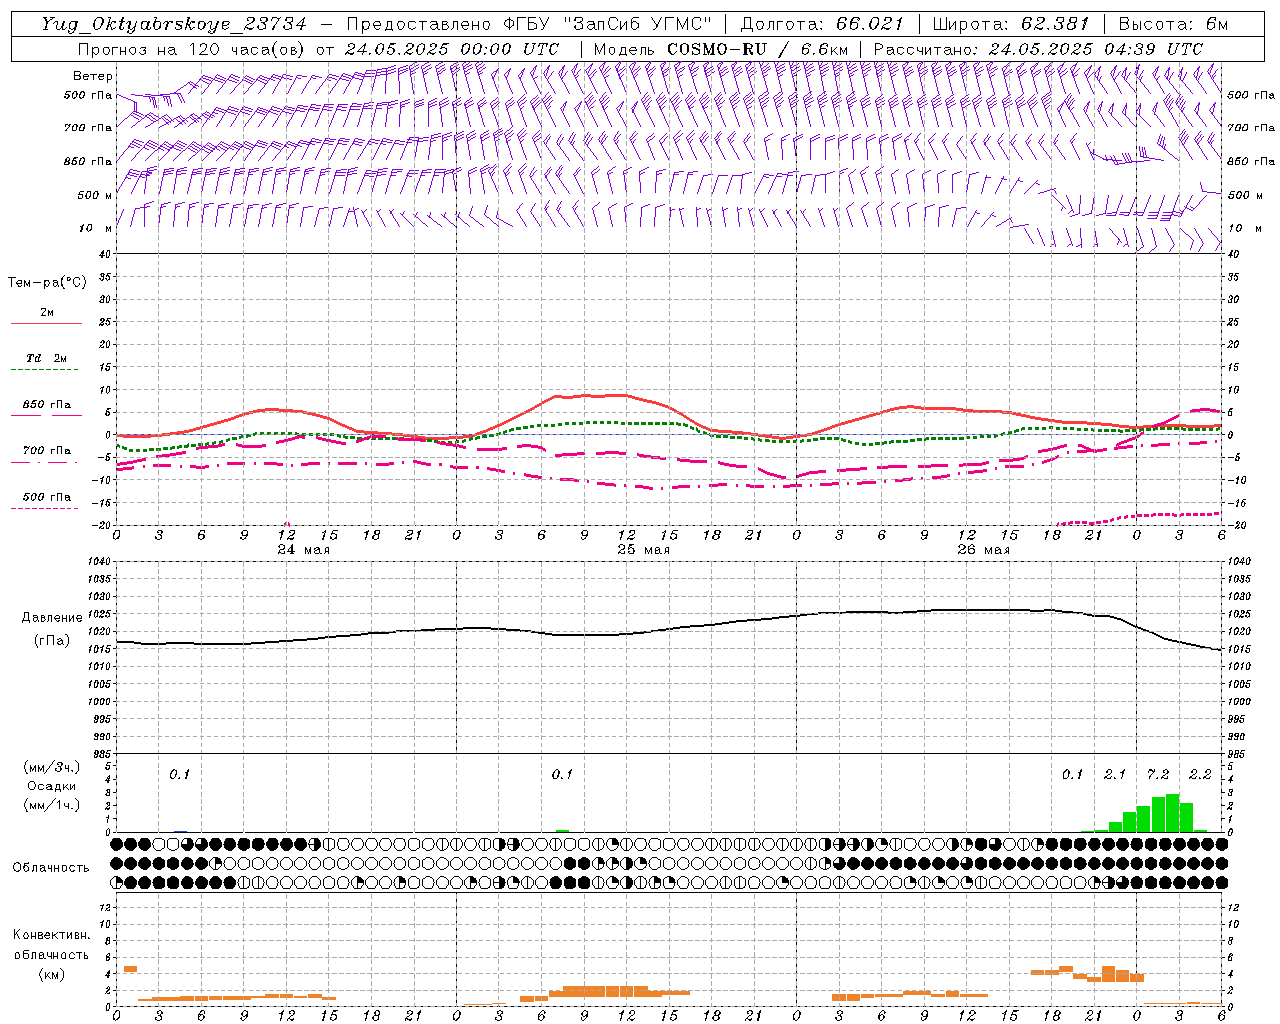Select the Высота: 6м header field
This screenshot has width=1280, height=1024.
click(1173, 24)
